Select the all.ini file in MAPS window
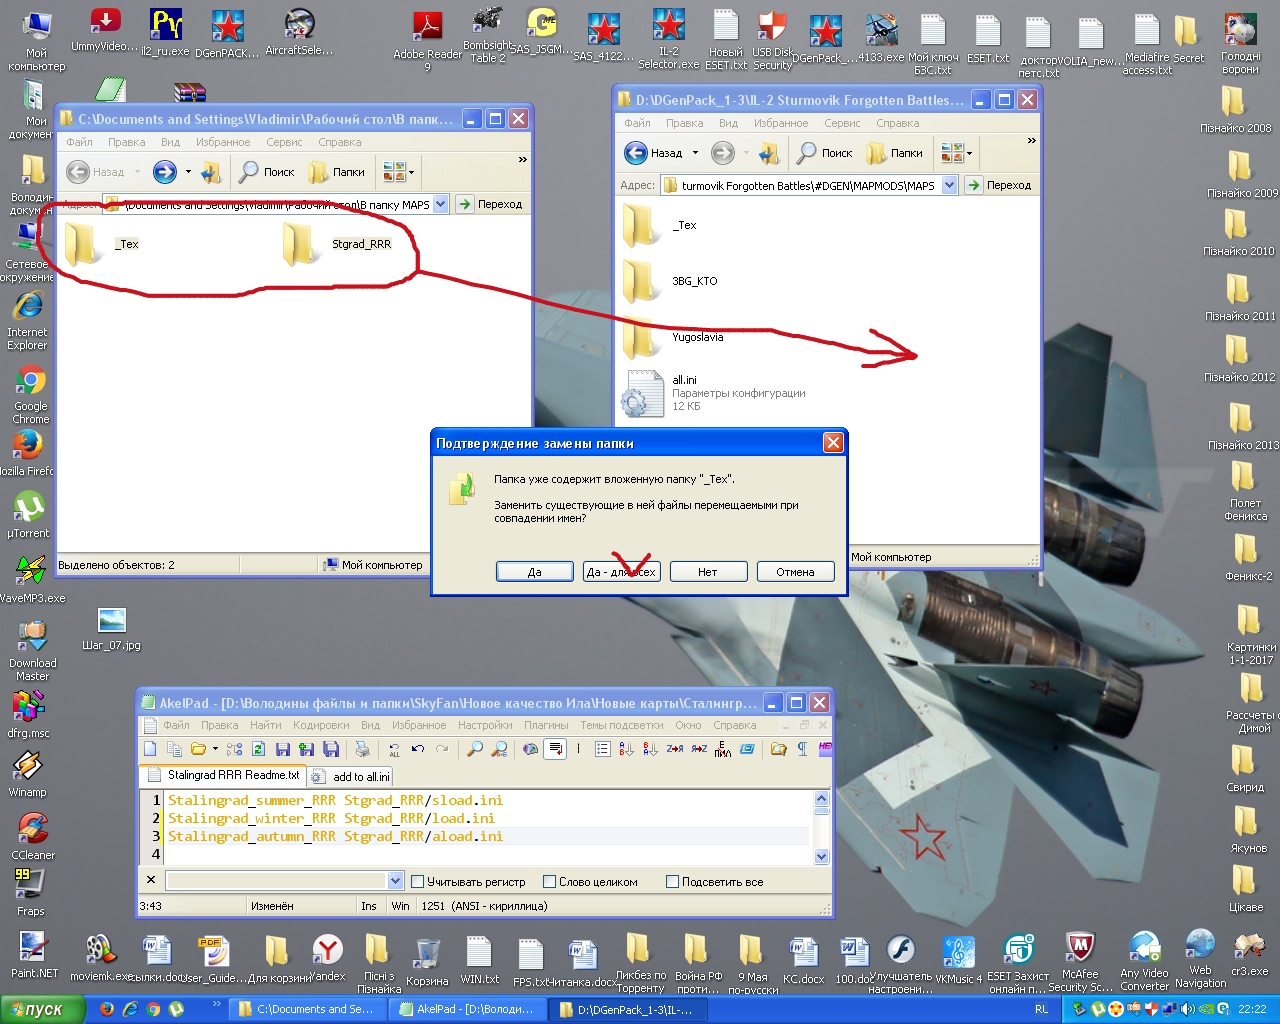This screenshot has width=1280, height=1024. point(712,393)
